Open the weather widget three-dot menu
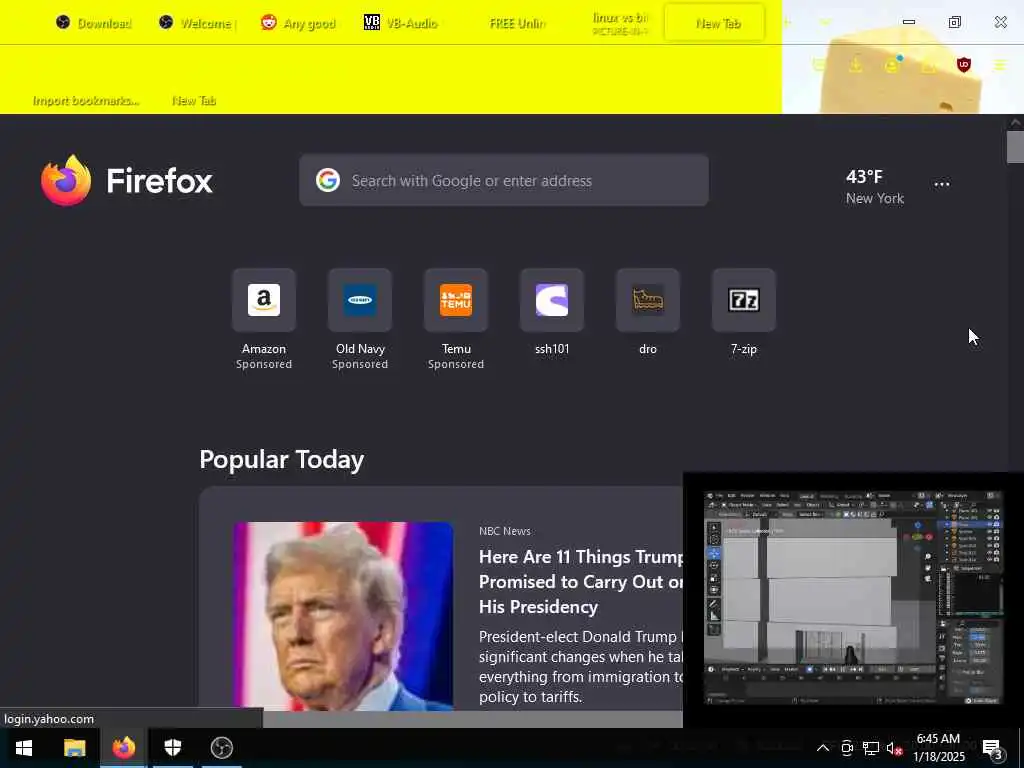The image size is (1024, 768). click(x=942, y=184)
